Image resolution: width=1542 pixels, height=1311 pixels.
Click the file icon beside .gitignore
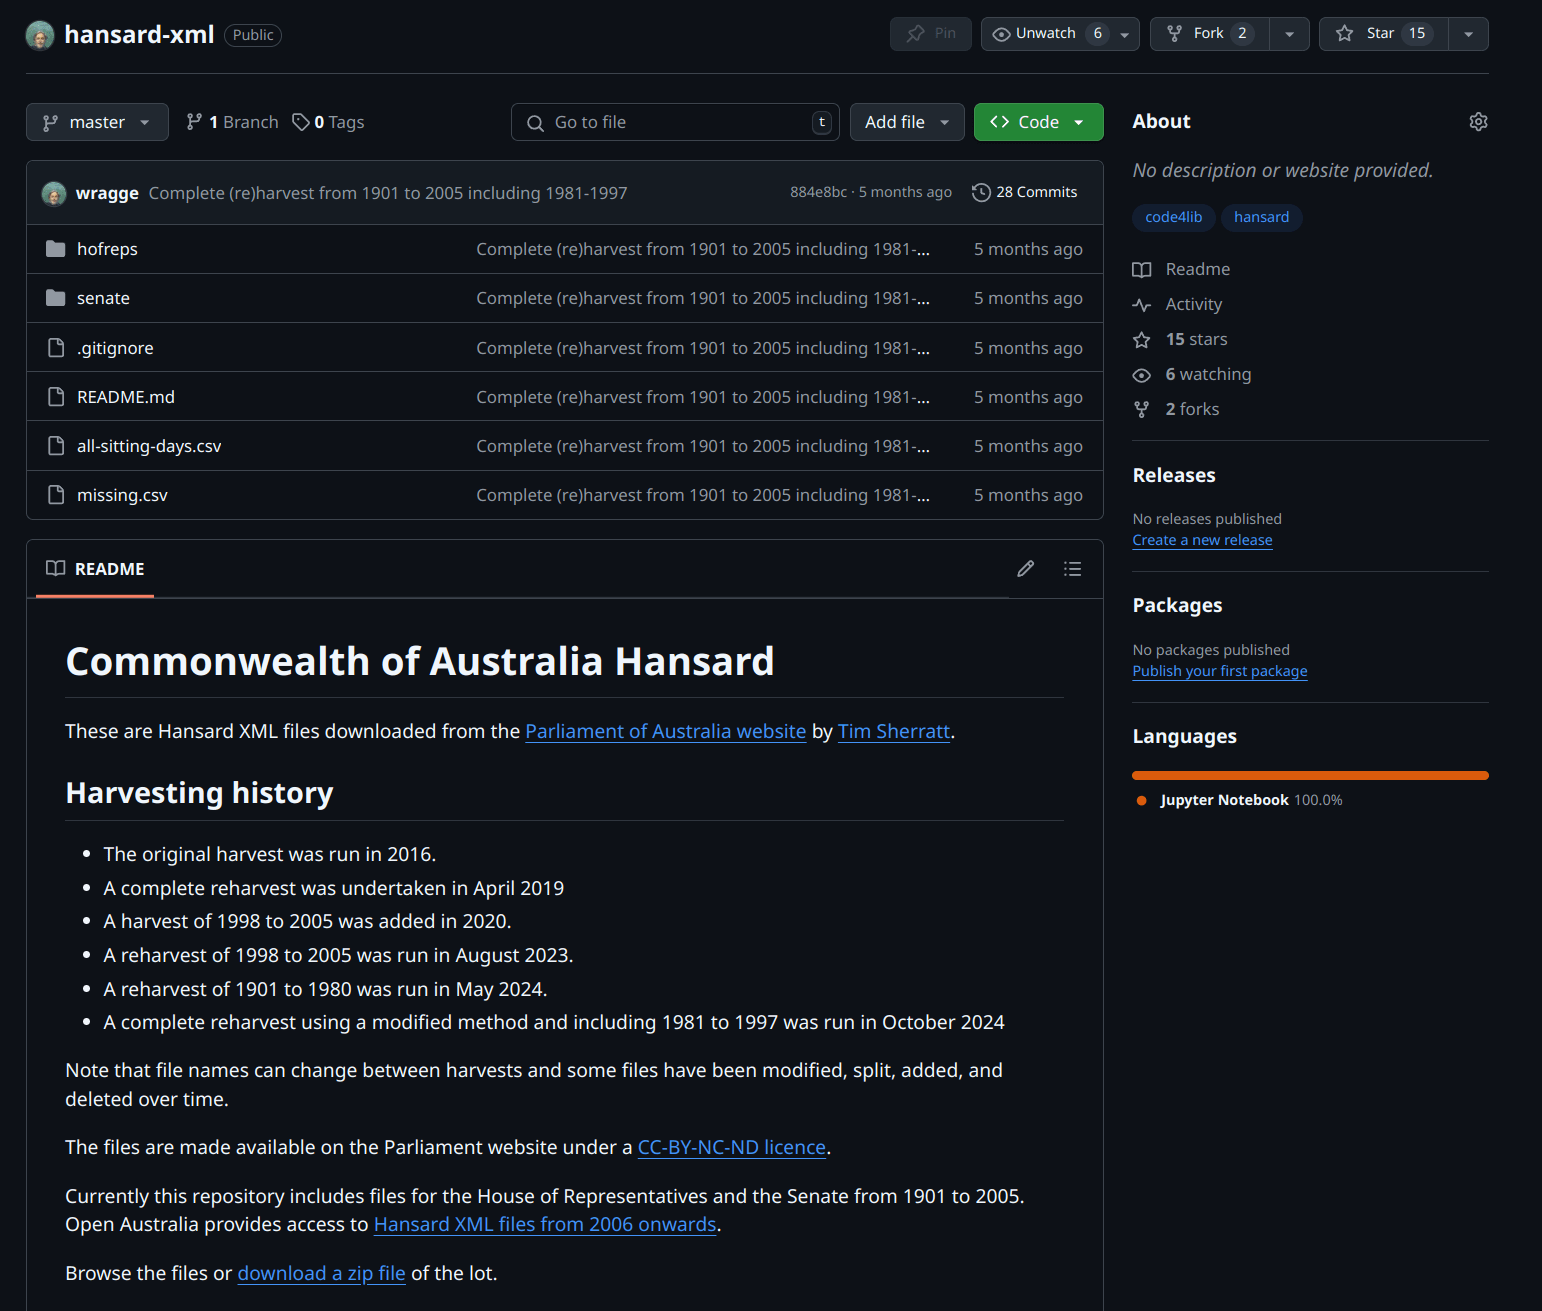[56, 348]
